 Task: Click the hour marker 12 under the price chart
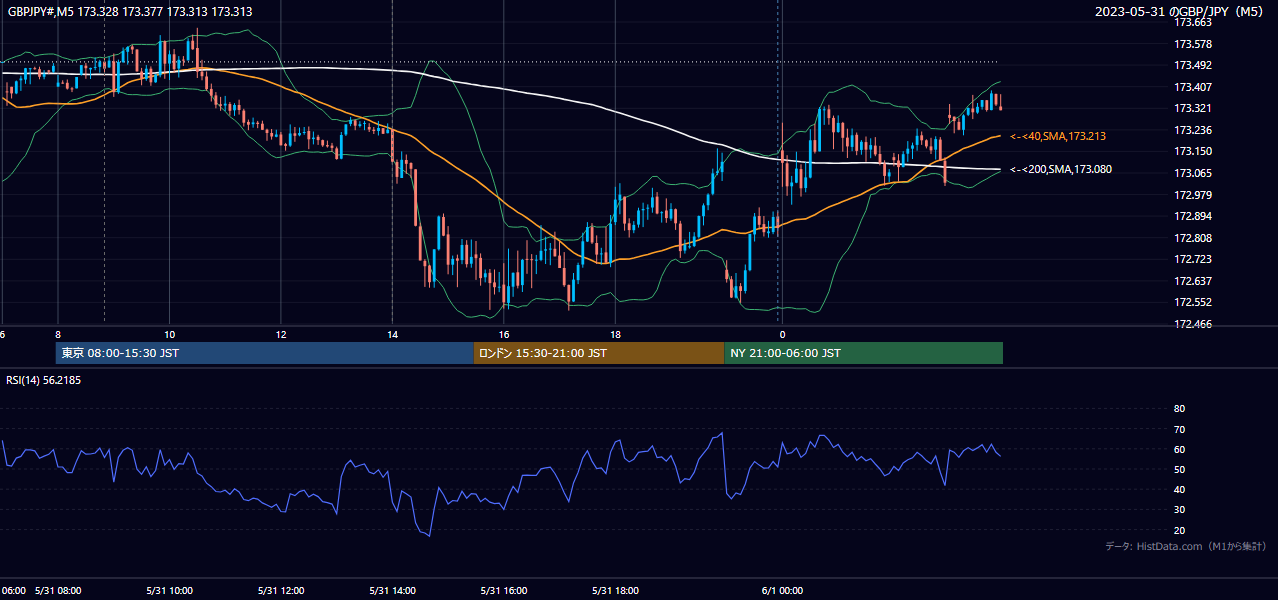(x=281, y=335)
